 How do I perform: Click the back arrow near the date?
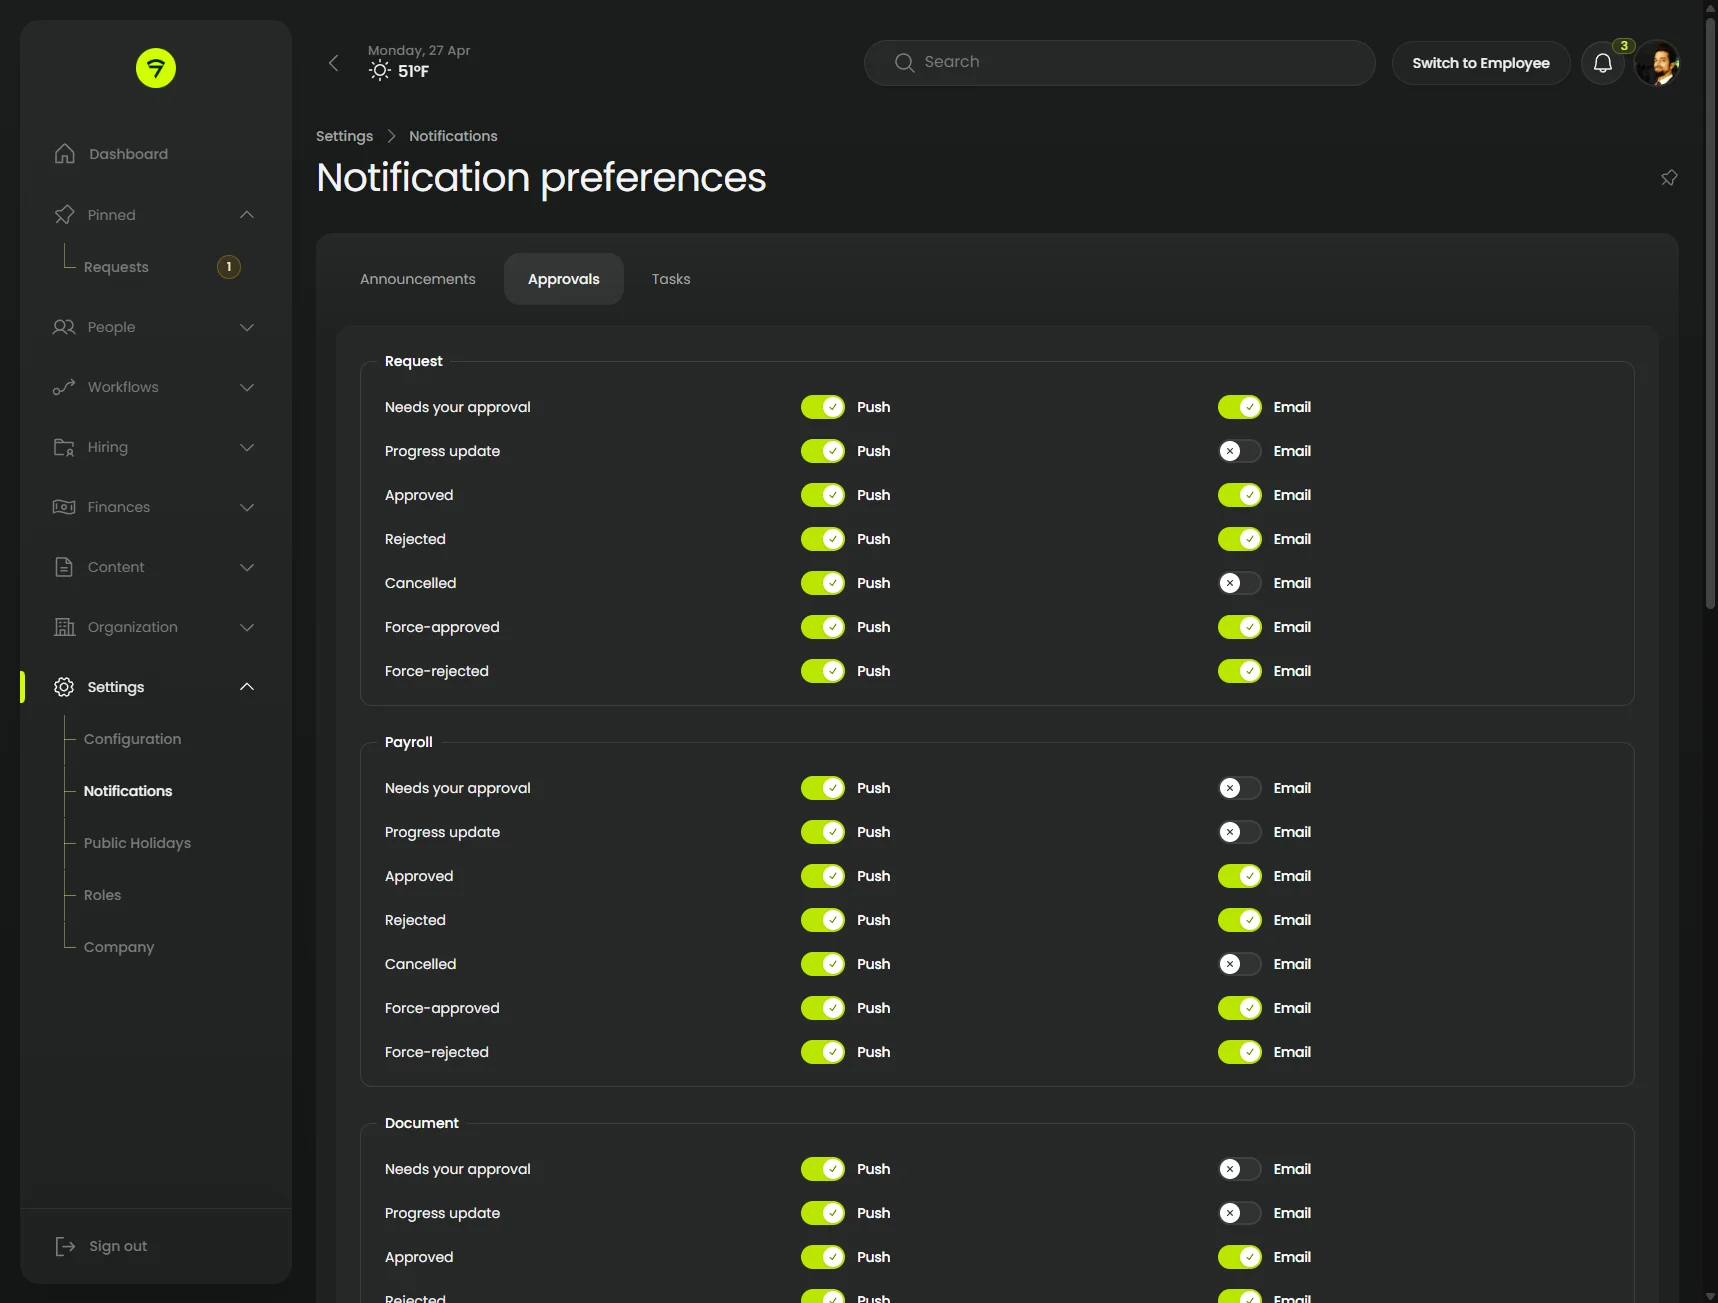[333, 62]
